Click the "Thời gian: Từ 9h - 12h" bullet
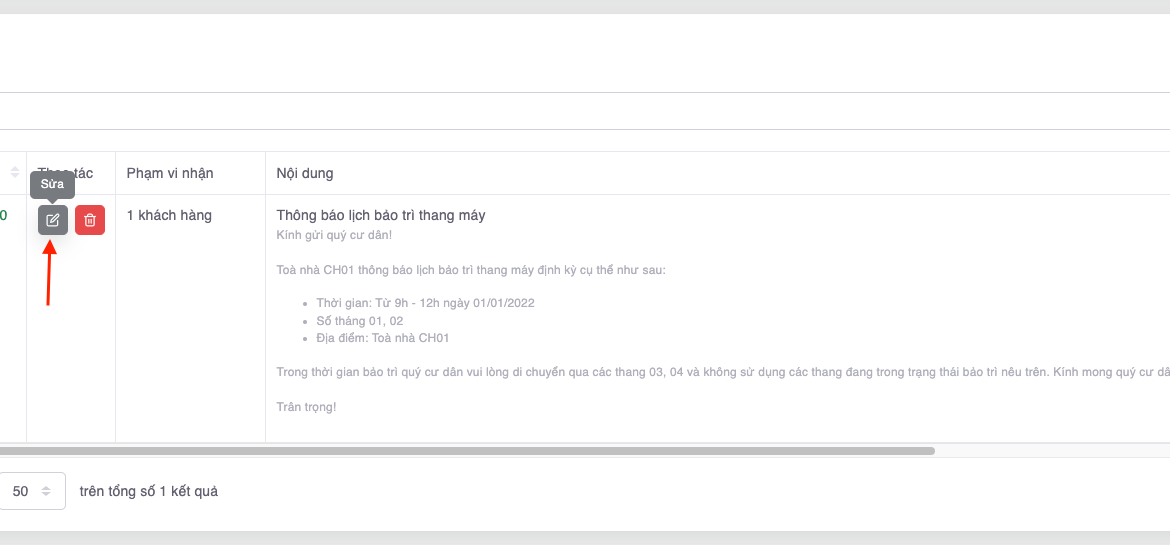 [425, 303]
